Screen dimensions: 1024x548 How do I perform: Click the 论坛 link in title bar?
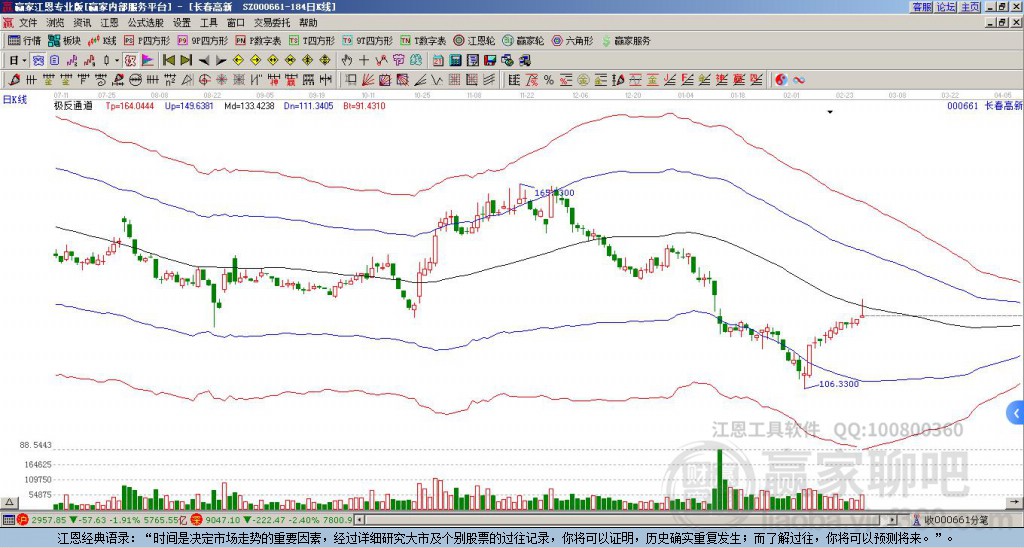click(x=946, y=7)
